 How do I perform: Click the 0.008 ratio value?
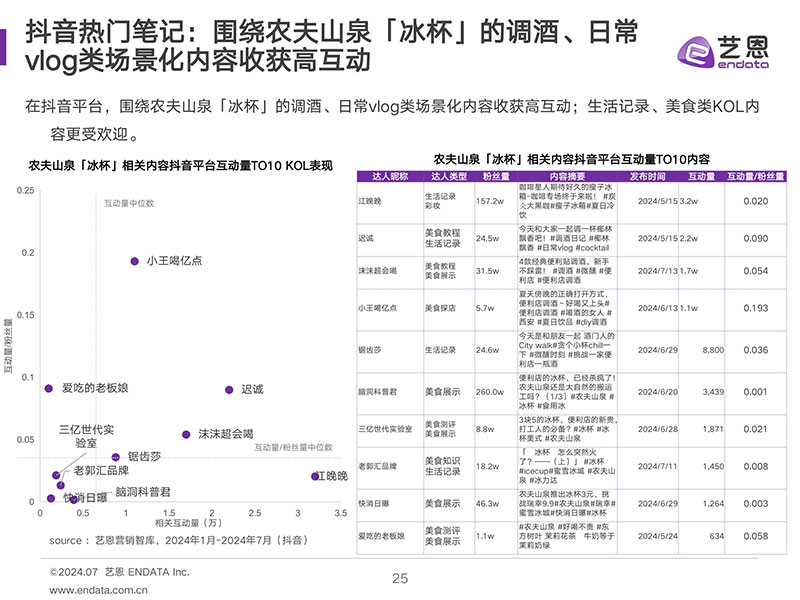tap(756, 466)
